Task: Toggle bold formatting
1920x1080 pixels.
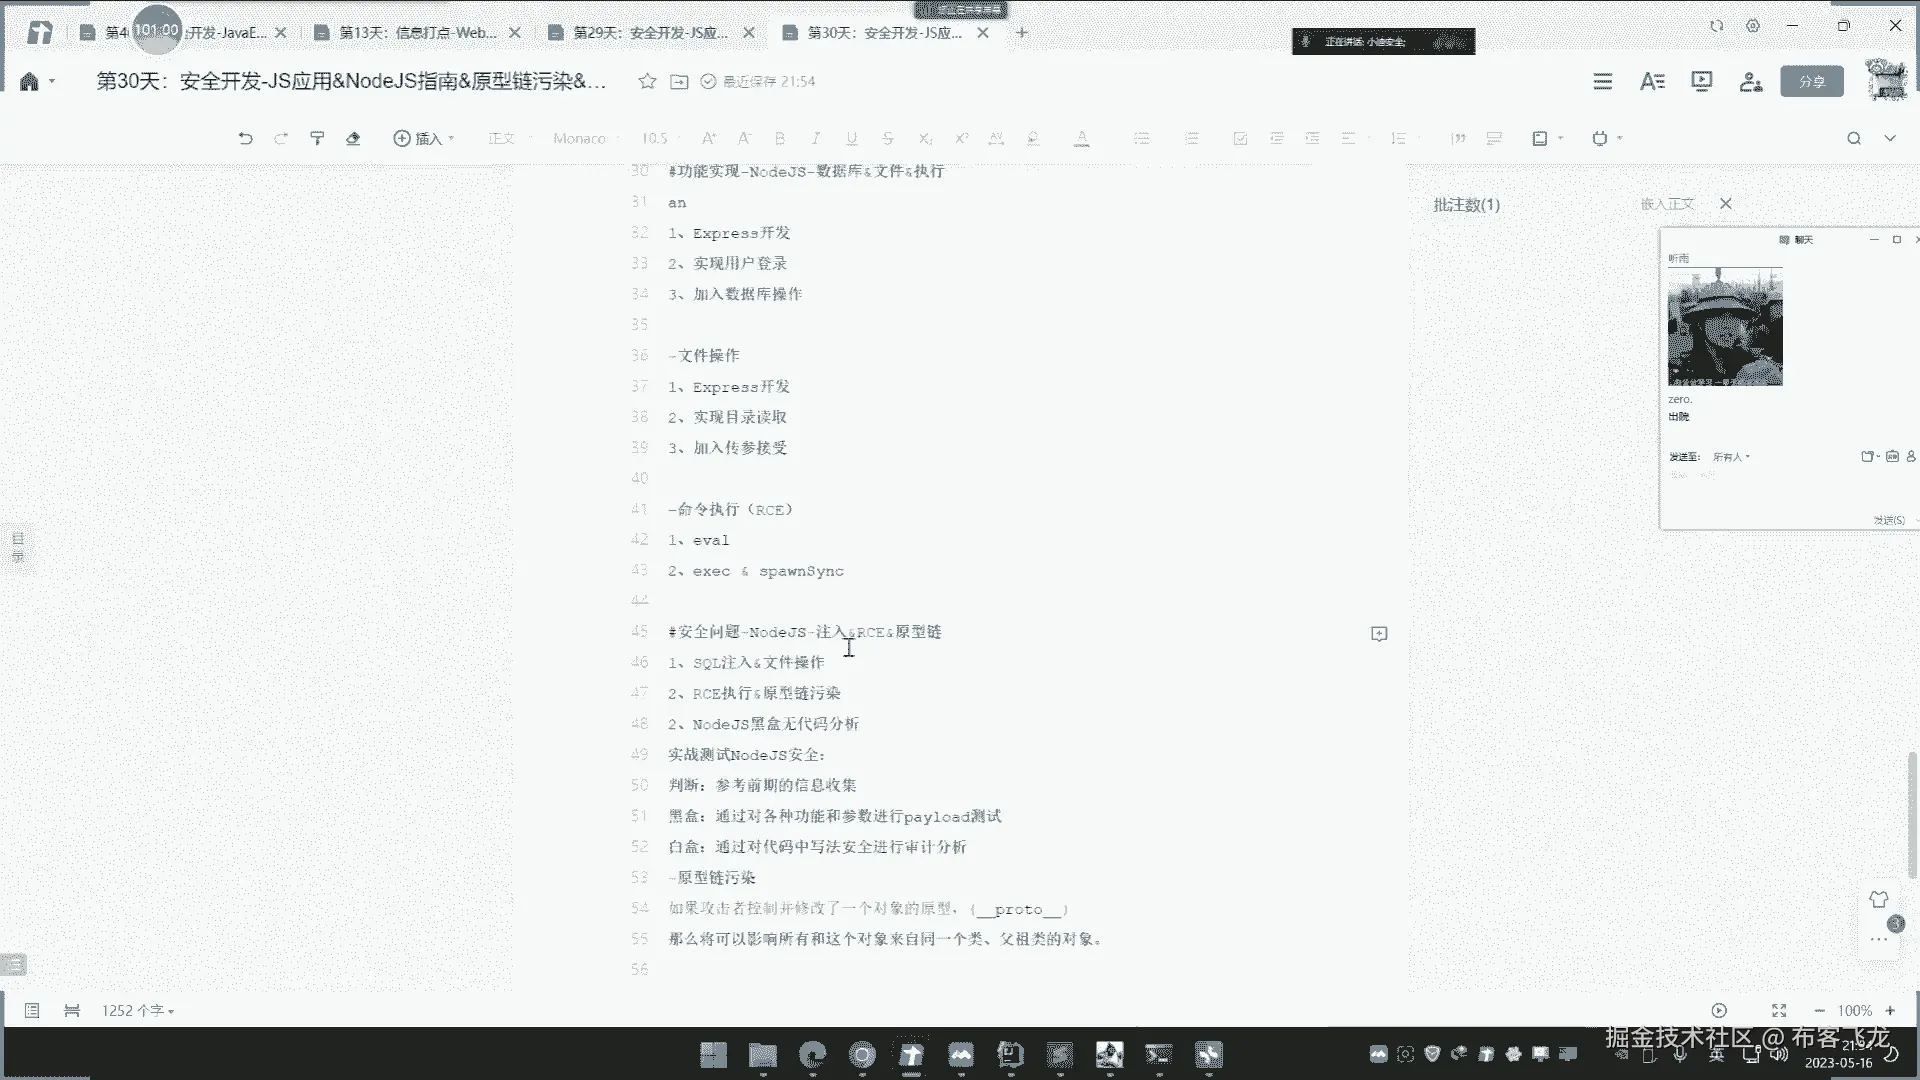Action: pyautogui.click(x=780, y=138)
